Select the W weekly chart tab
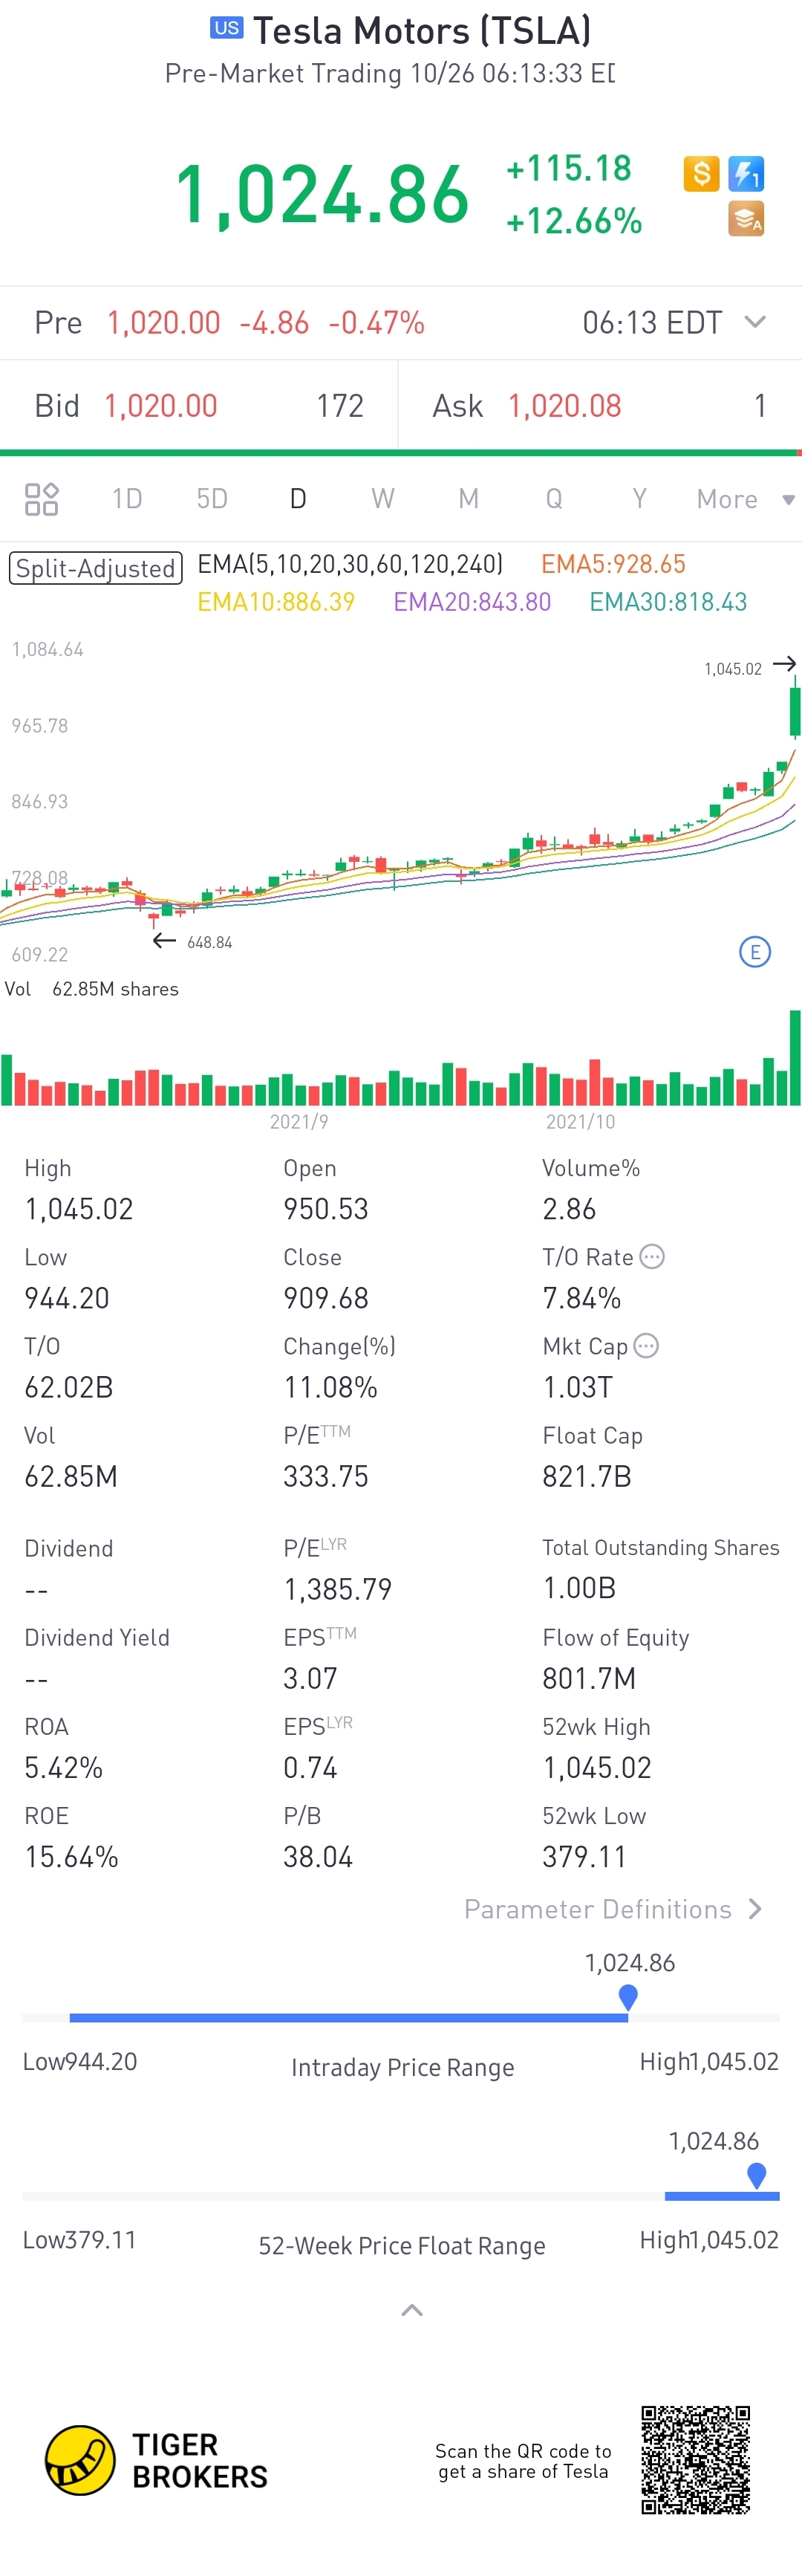The image size is (802, 2576). (383, 499)
